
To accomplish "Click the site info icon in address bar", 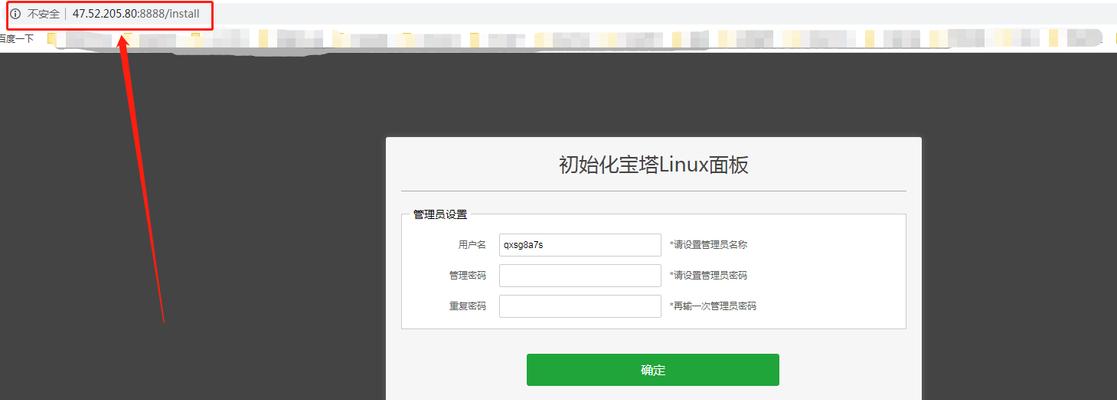I will (x=15, y=14).
